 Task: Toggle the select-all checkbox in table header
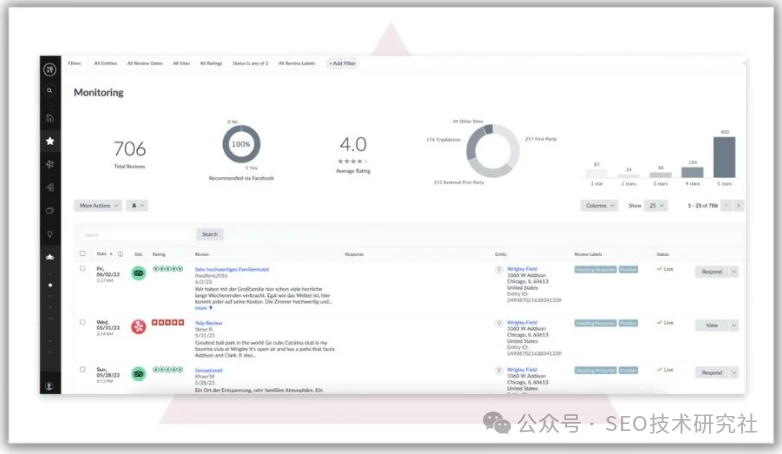[83, 254]
